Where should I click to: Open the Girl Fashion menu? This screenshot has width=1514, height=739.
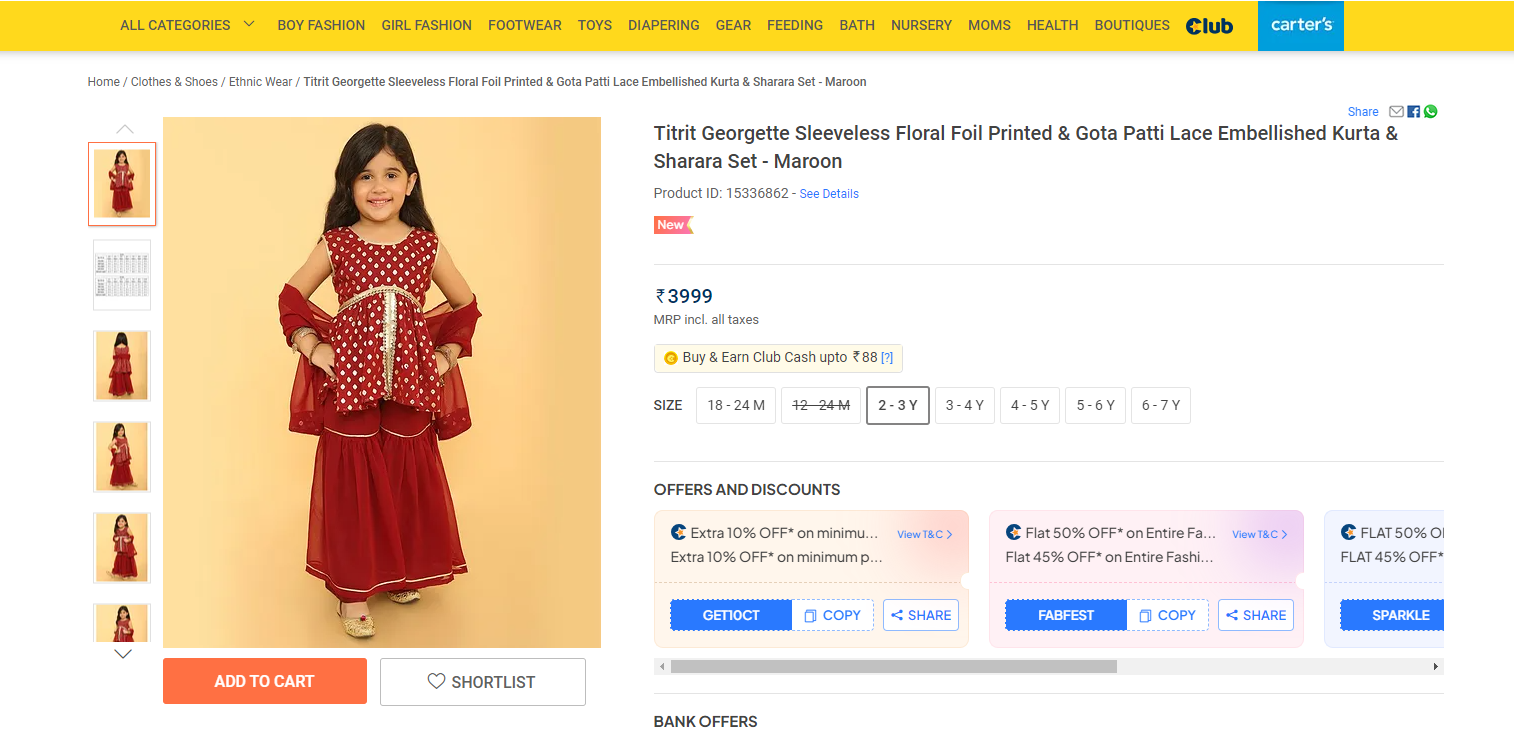tap(426, 25)
